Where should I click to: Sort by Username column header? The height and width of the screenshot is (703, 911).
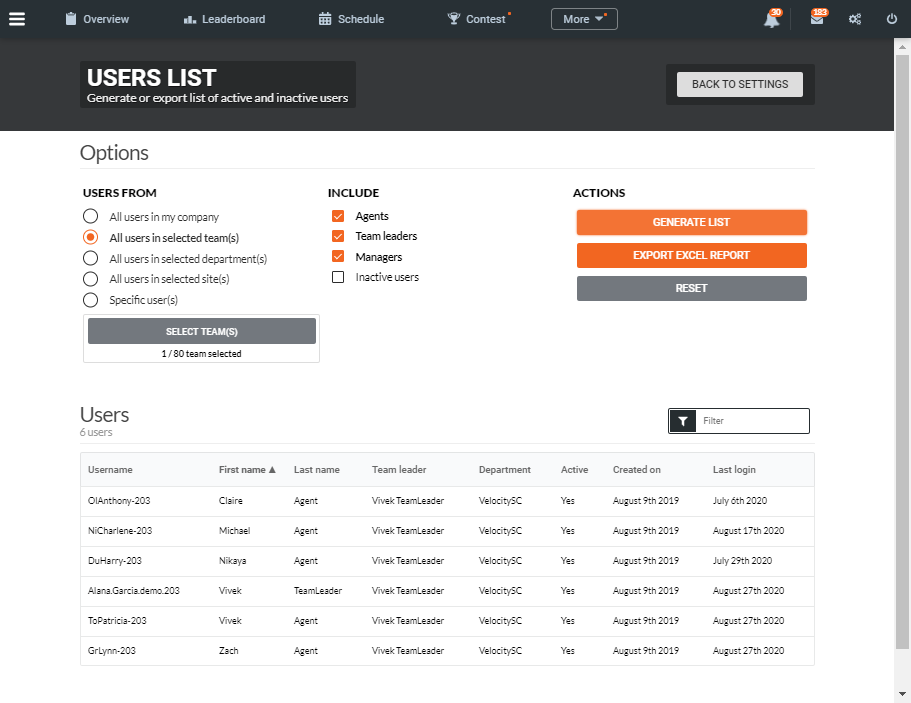point(110,469)
